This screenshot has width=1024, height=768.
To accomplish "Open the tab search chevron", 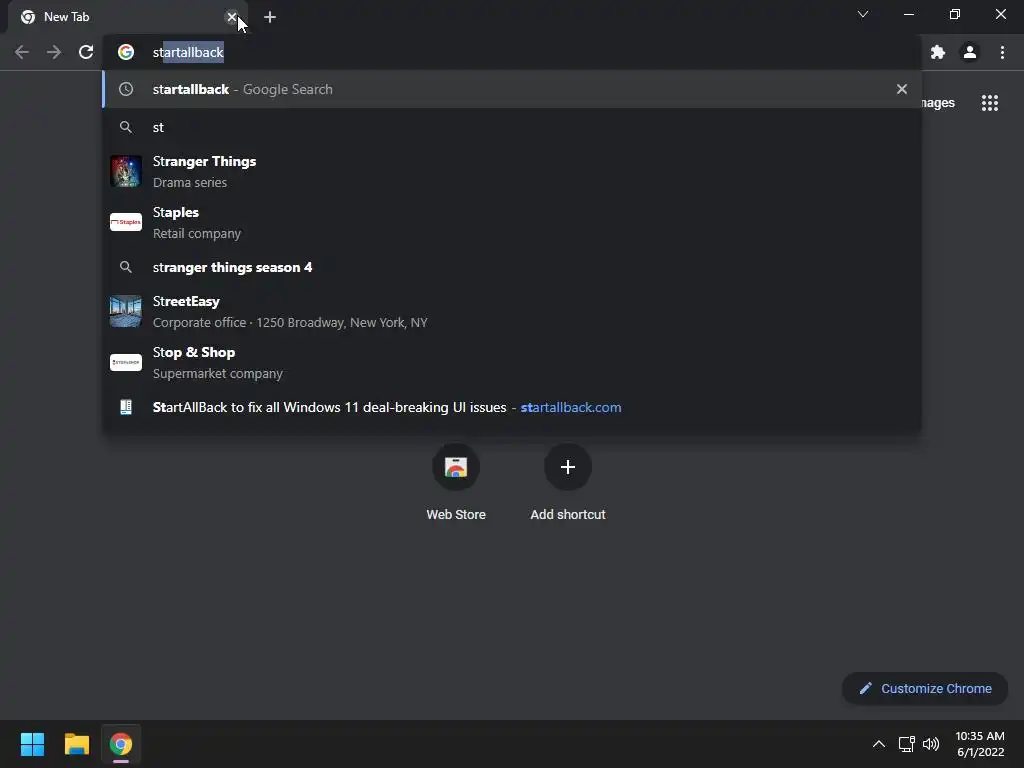I will (x=863, y=14).
